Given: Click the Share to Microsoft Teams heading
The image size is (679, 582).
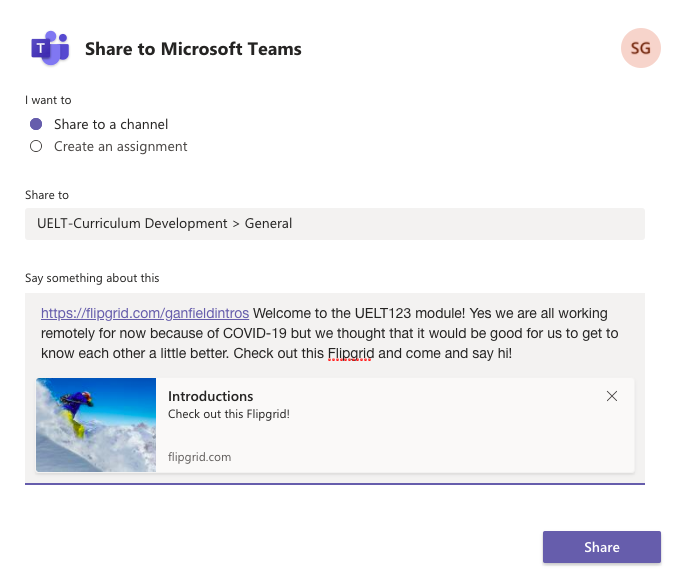Looking at the screenshot, I should coord(193,48).
